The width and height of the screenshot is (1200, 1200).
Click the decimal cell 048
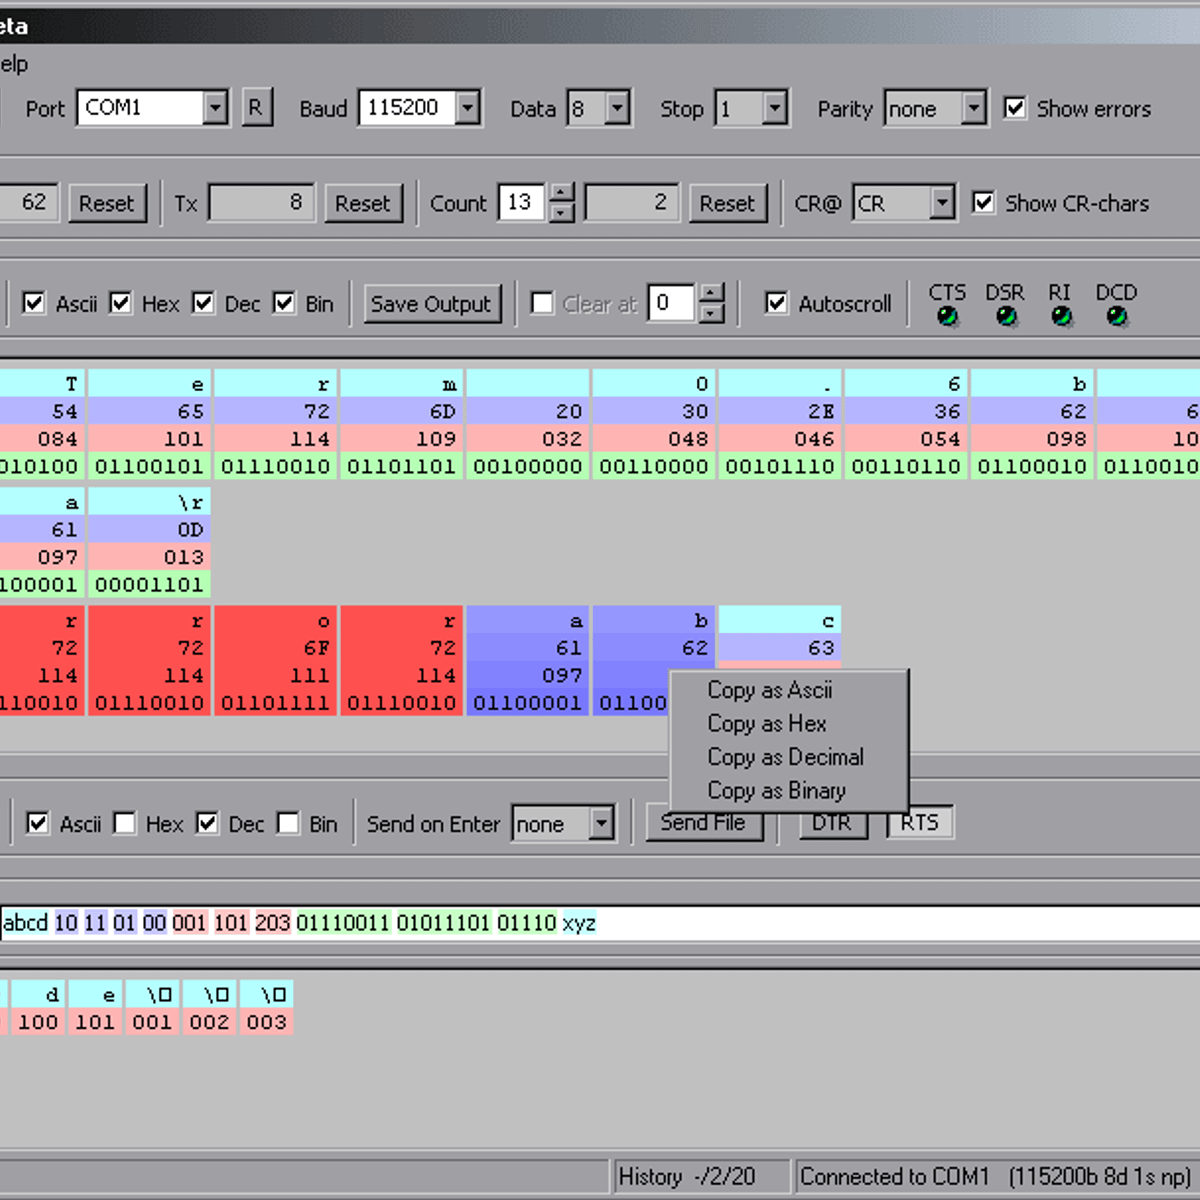click(x=654, y=439)
